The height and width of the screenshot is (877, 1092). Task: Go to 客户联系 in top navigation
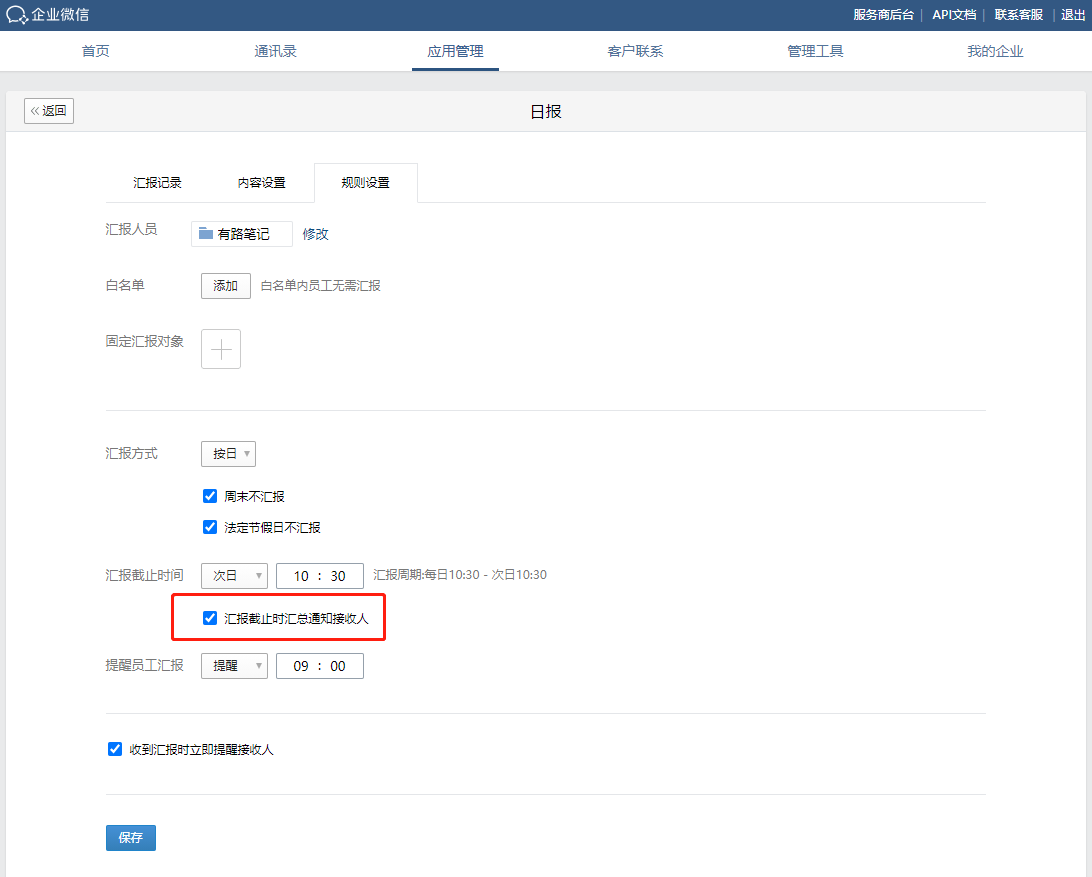point(635,51)
